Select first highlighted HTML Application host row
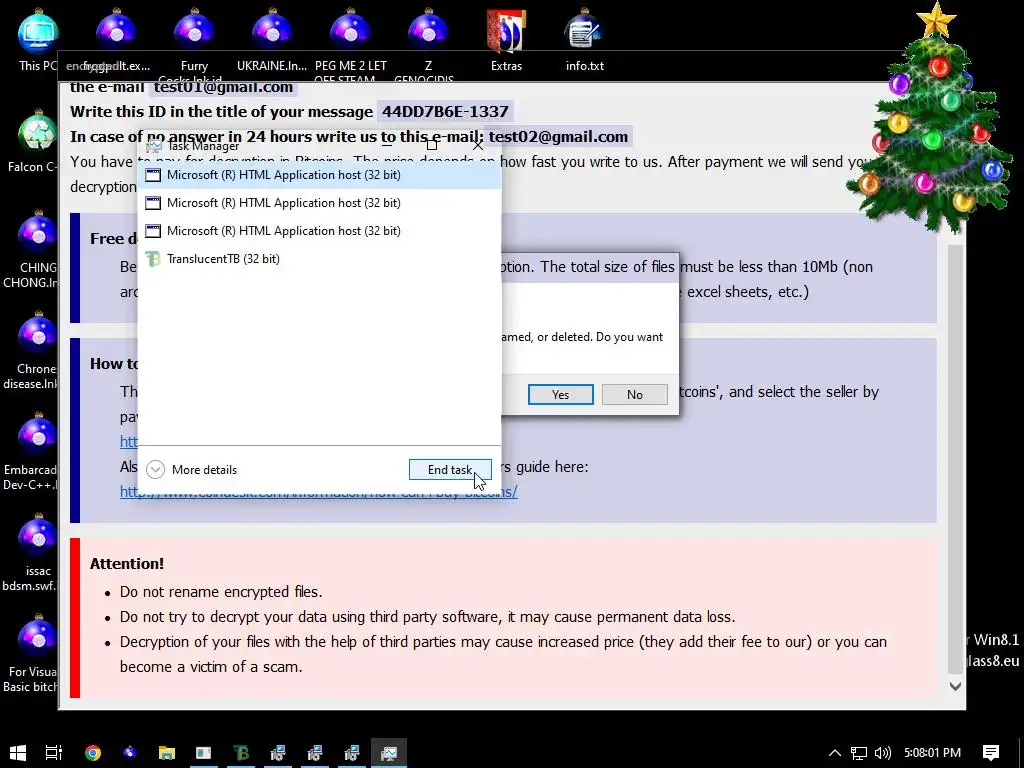This screenshot has height=768, width=1024. click(319, 175)
